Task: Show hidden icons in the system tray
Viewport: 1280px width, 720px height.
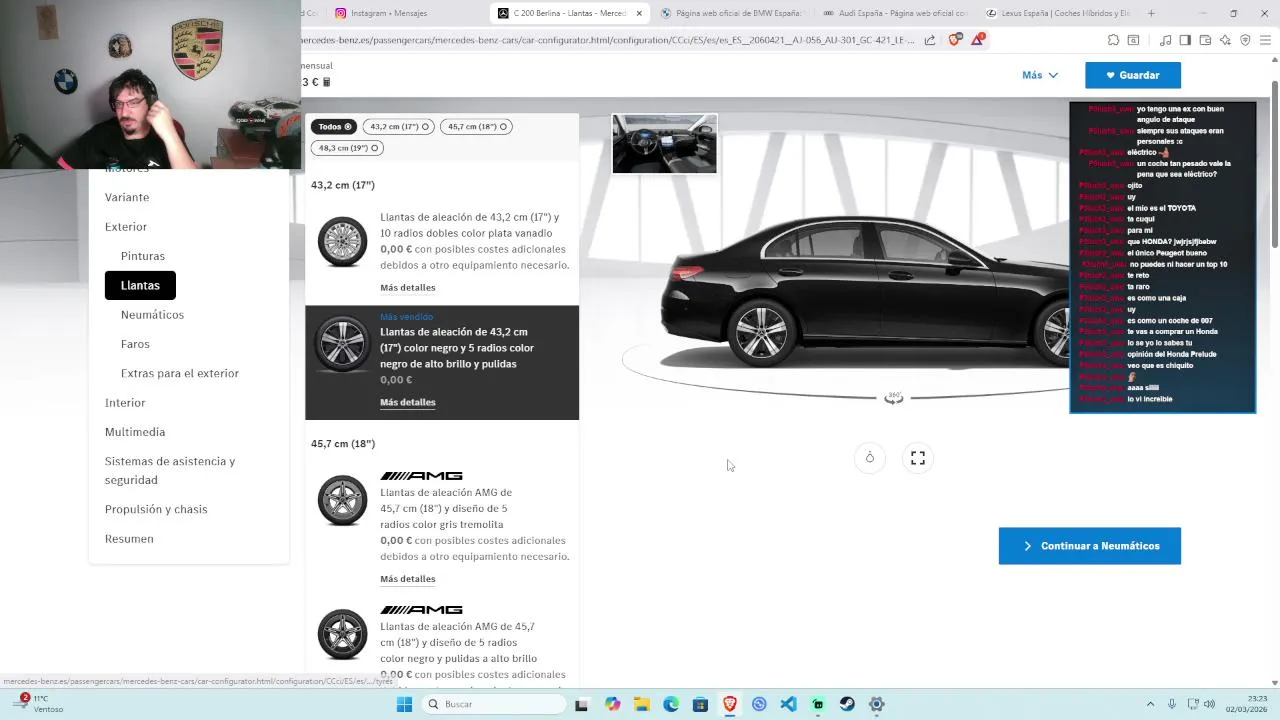Action: 1150,704
